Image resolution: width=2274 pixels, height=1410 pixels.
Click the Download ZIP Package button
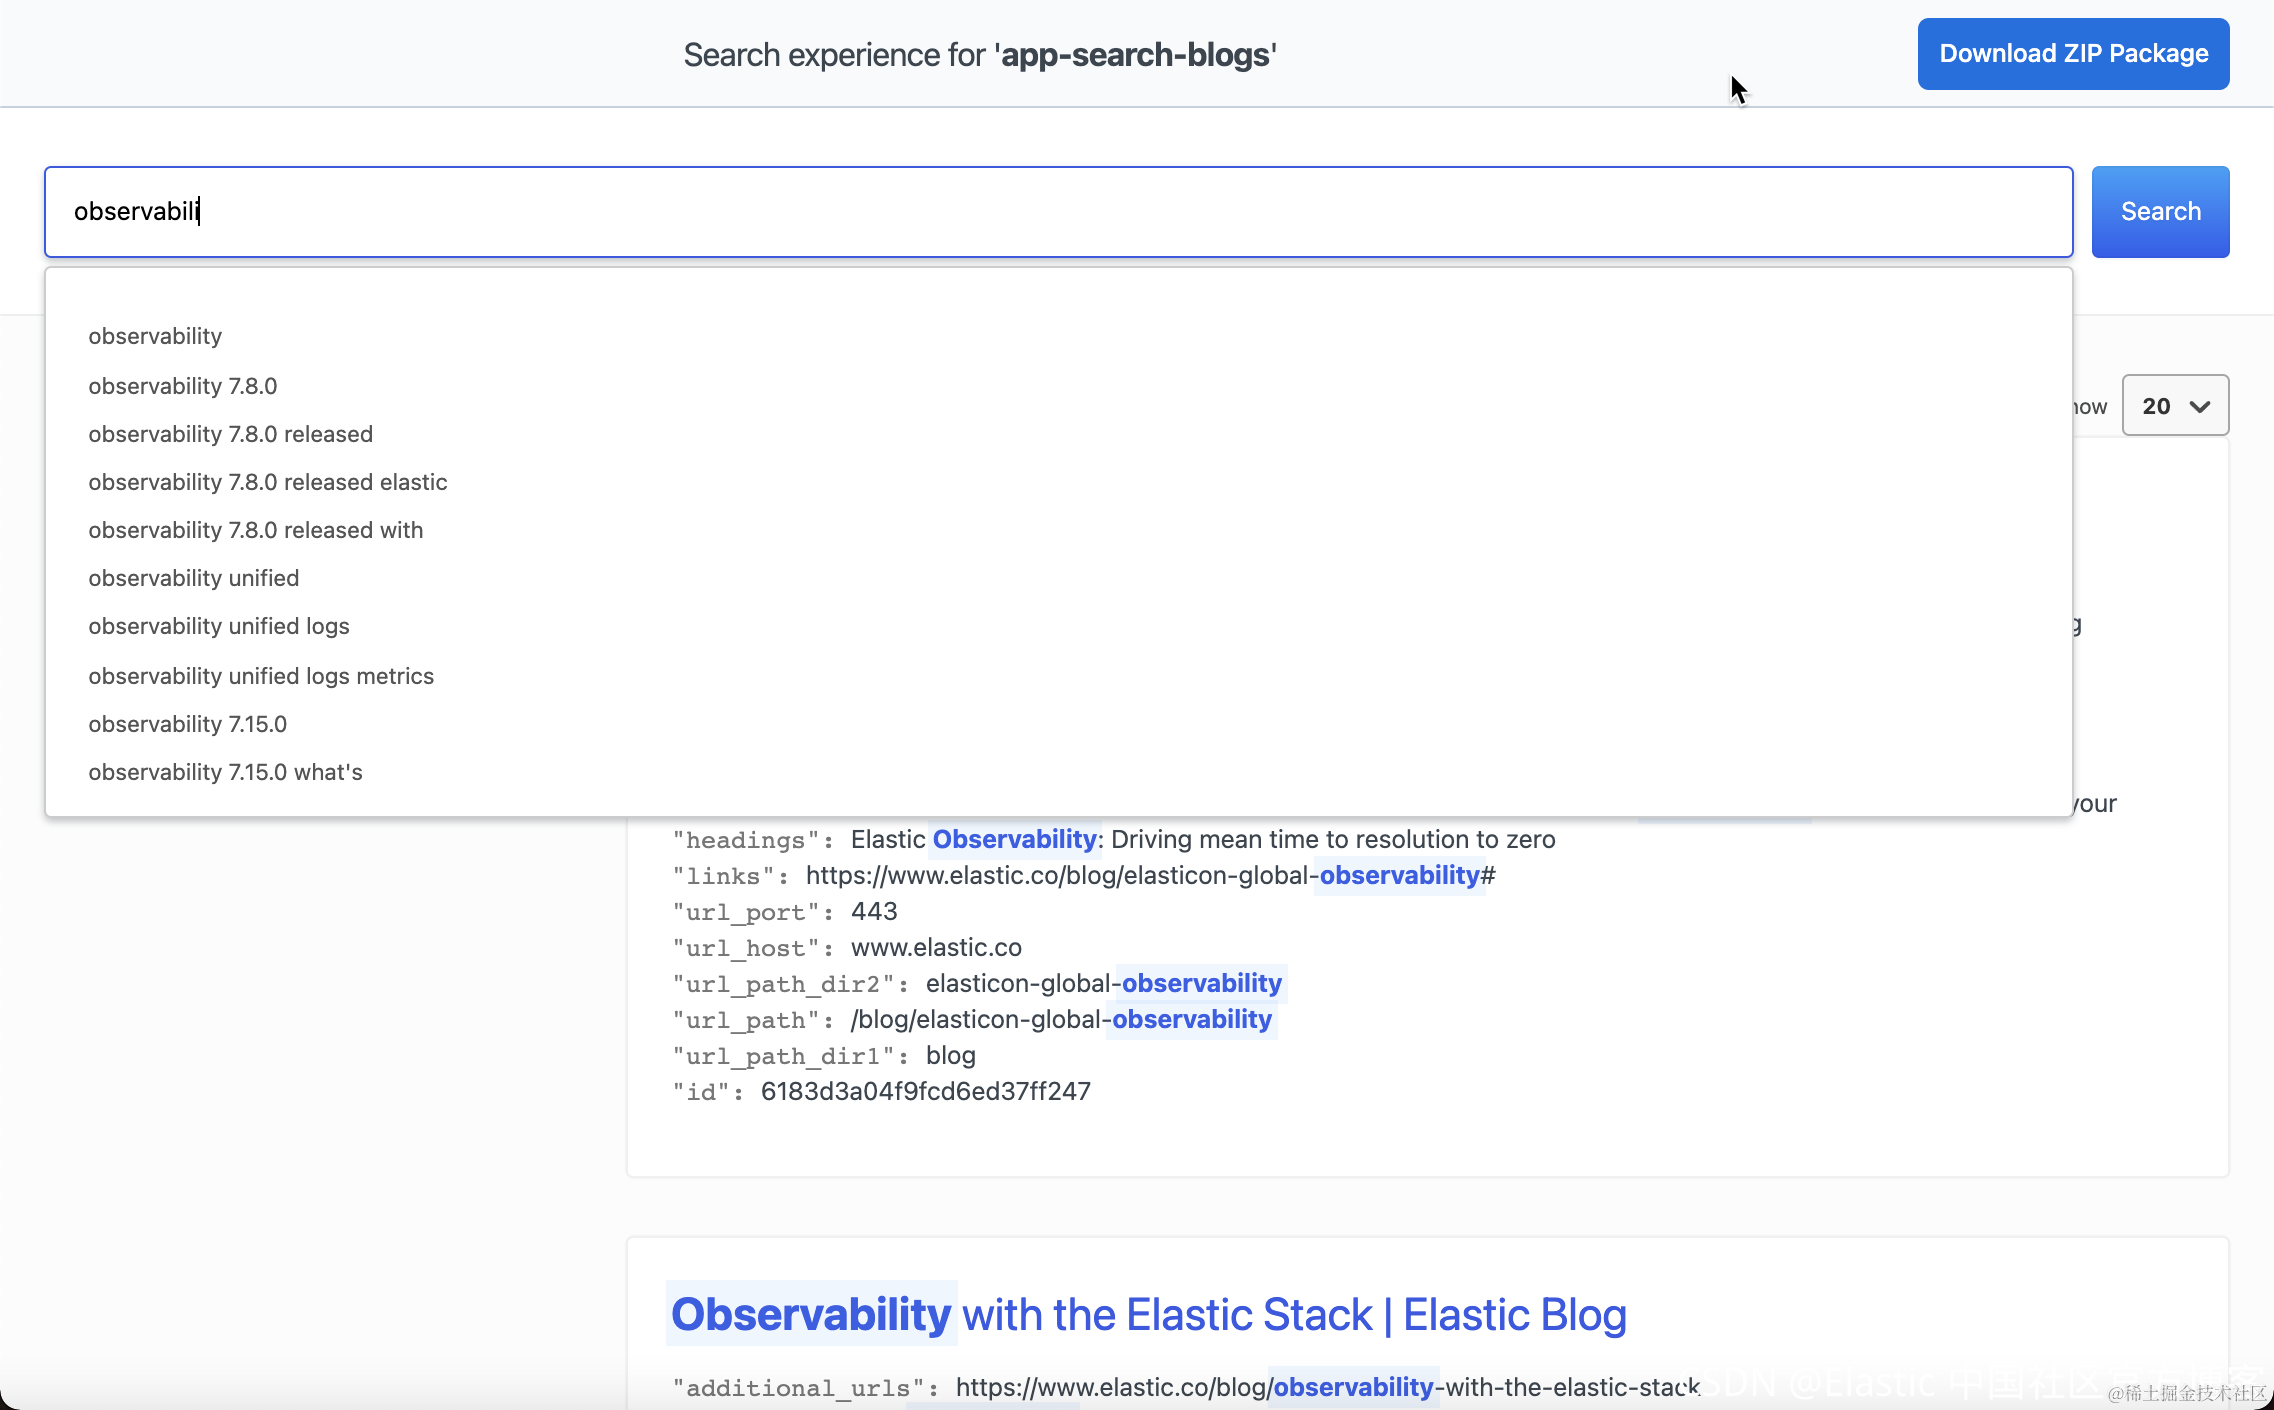pyautogui.click(x=2073, y=54)
